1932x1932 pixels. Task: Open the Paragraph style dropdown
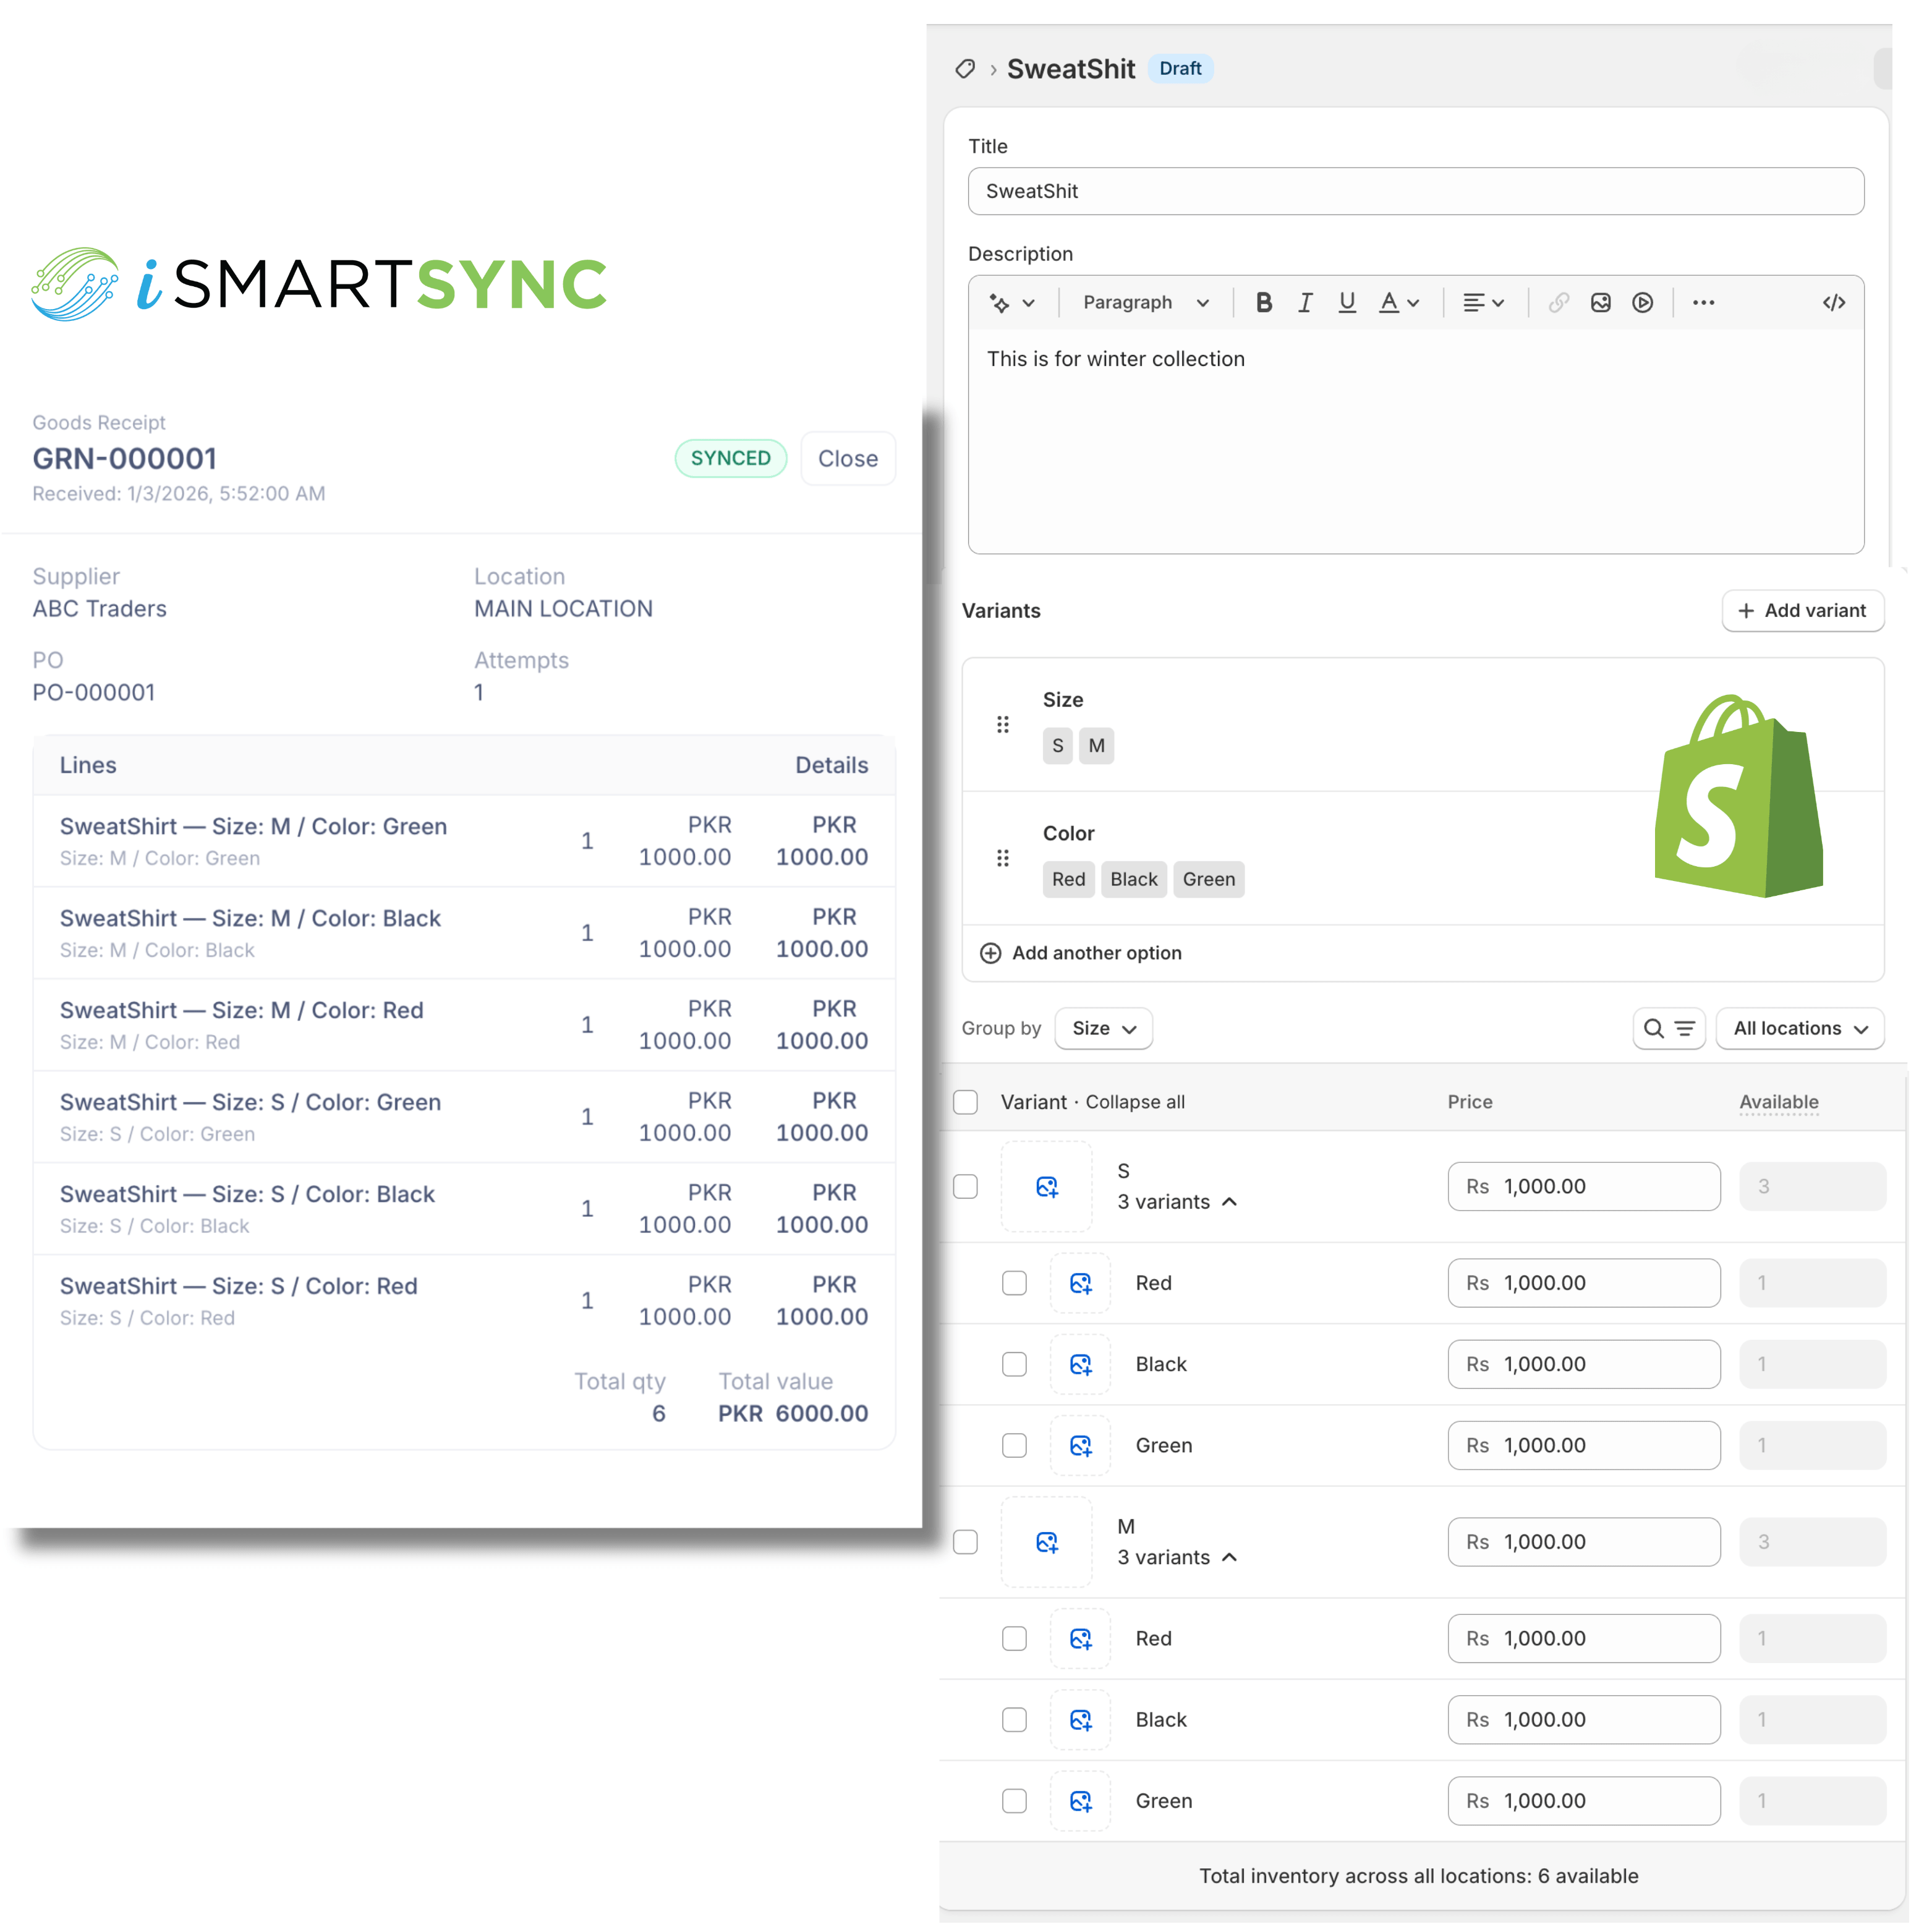1145,302
